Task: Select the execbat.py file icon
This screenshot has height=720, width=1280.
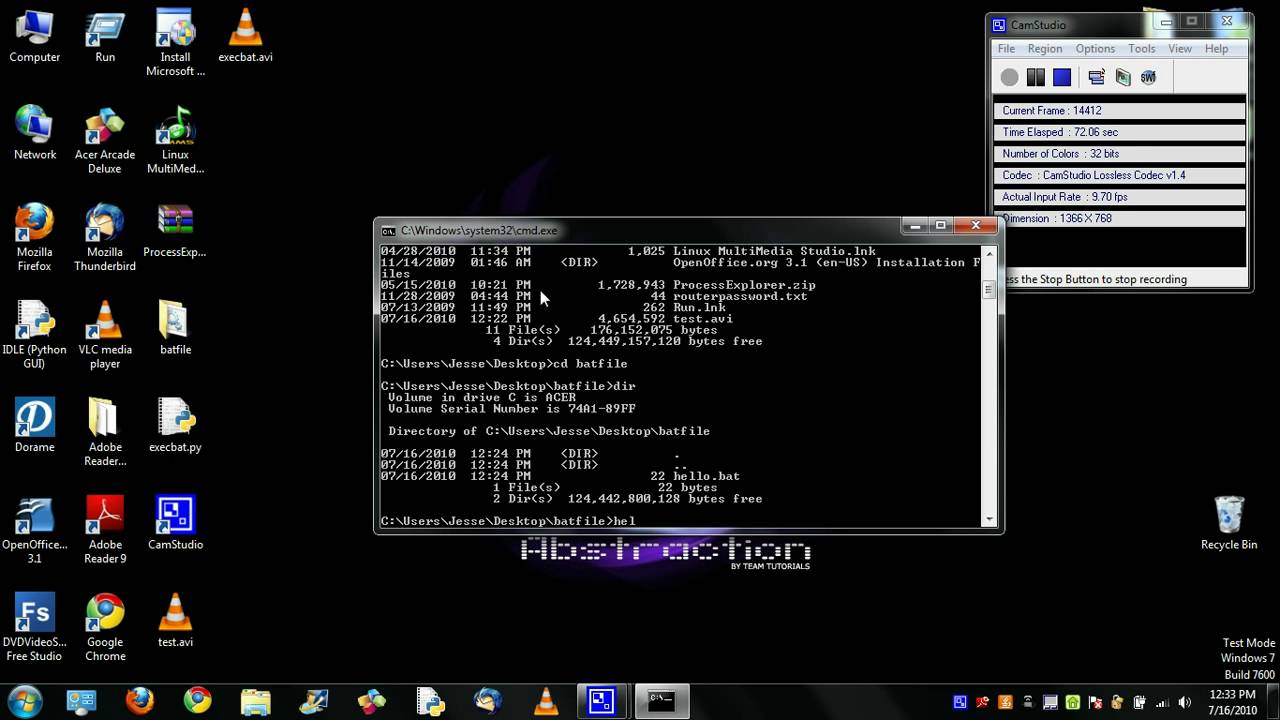Action: (x=175, y=425)
